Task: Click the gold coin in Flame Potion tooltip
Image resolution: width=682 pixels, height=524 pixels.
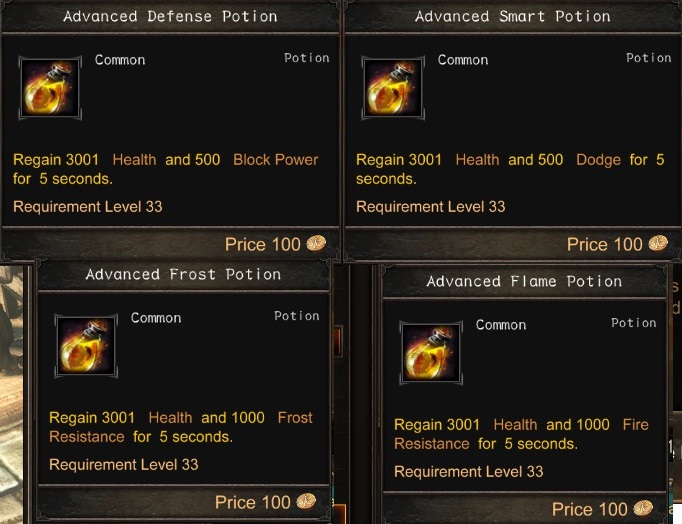Action: (642, 508)
